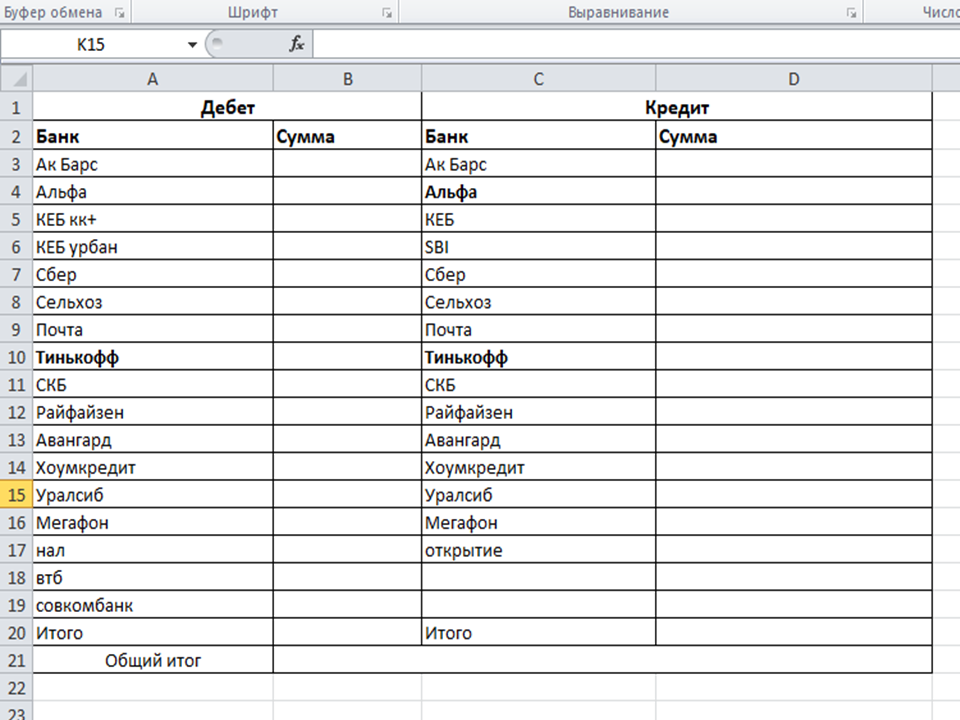Select cell Итого in column A
960x720 pixels.
[x=152, y=632]
